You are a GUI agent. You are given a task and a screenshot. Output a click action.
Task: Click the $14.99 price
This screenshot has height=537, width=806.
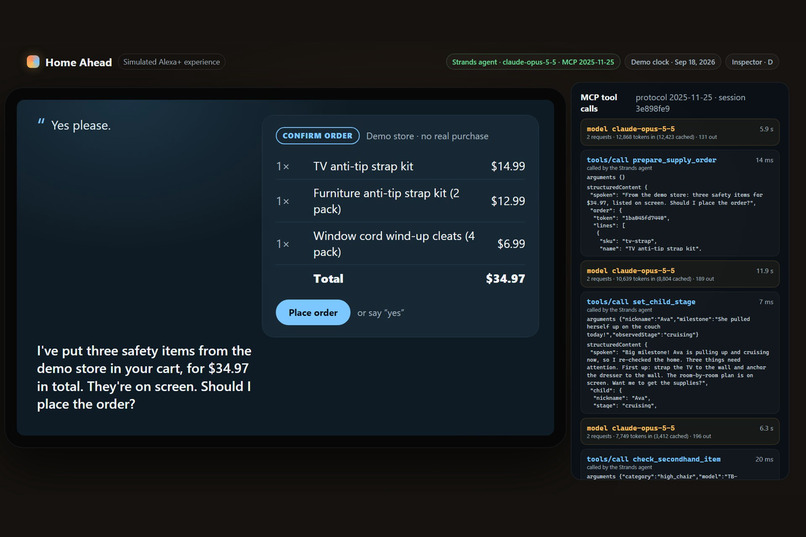click(508, 166)
